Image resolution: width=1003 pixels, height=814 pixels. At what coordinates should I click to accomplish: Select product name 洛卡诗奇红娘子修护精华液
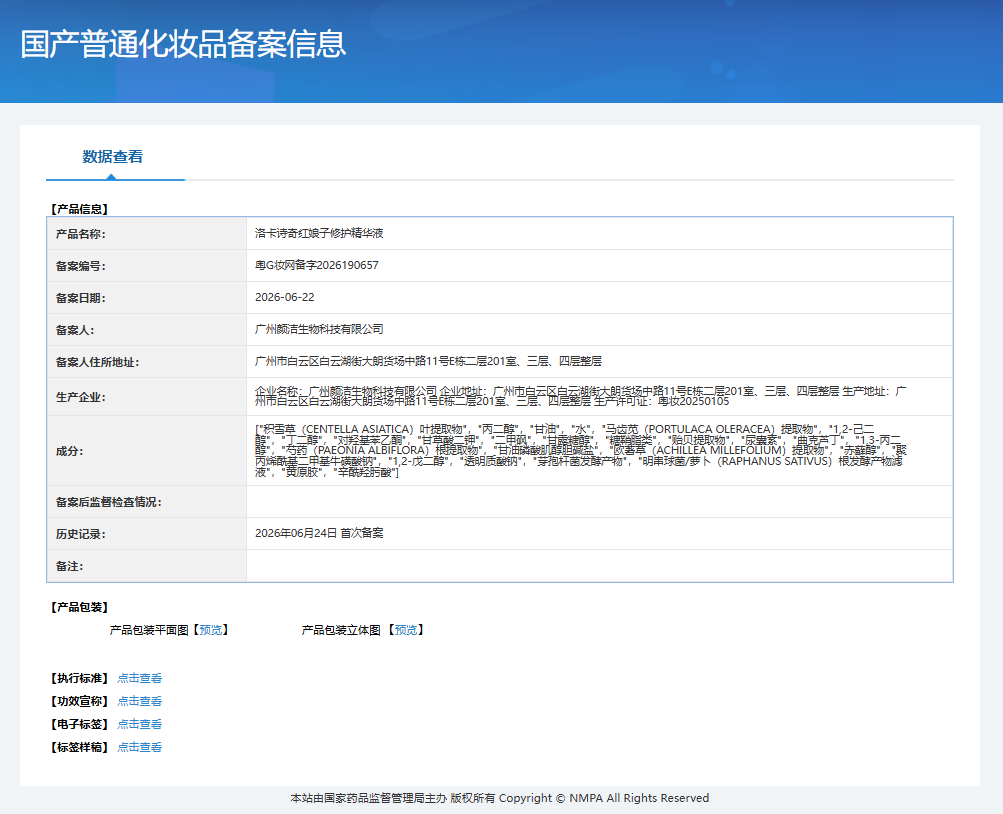319,233
